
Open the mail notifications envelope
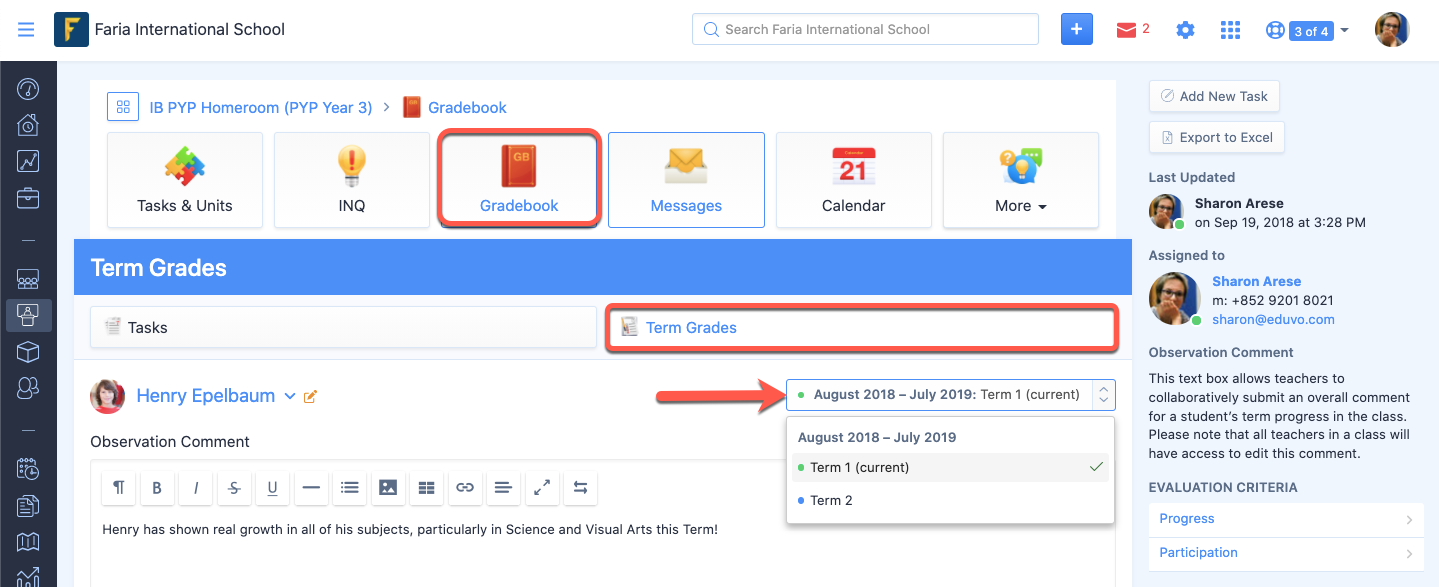pos(1127,30)
